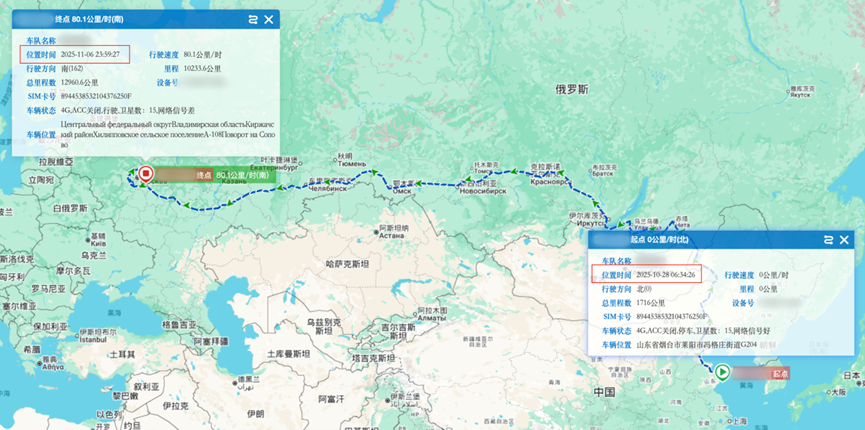Screen dimensions: 865x430
Task: Click the Novosibirsk city label on route
Action: point(478,190)
